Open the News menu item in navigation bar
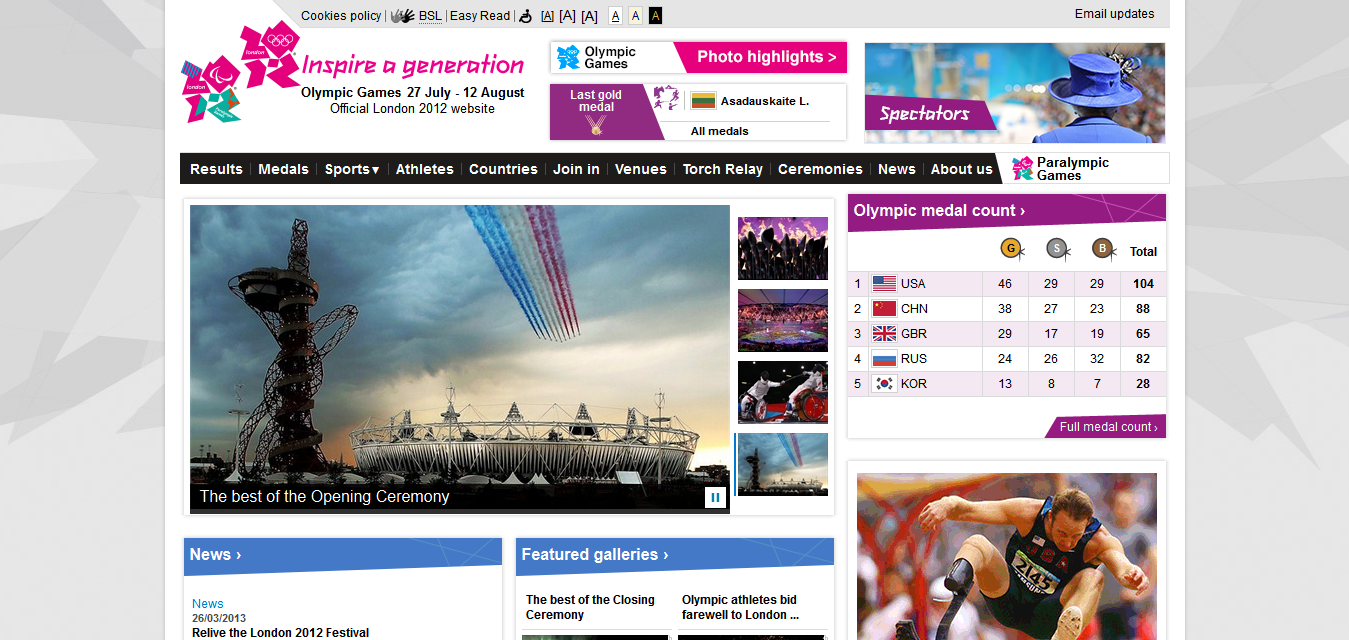Screen dimensions: 1349x640 [x=897, y=169]
